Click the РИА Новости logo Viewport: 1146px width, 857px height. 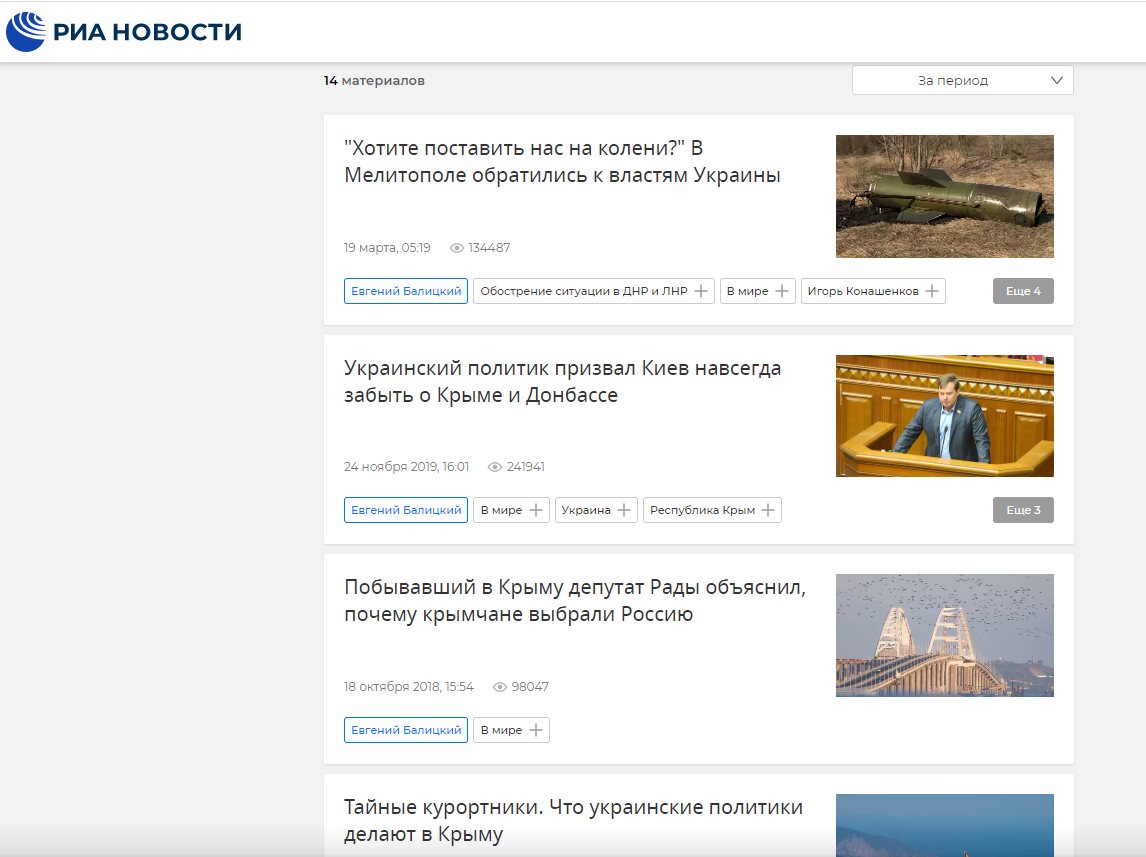(x=125, y=32)
